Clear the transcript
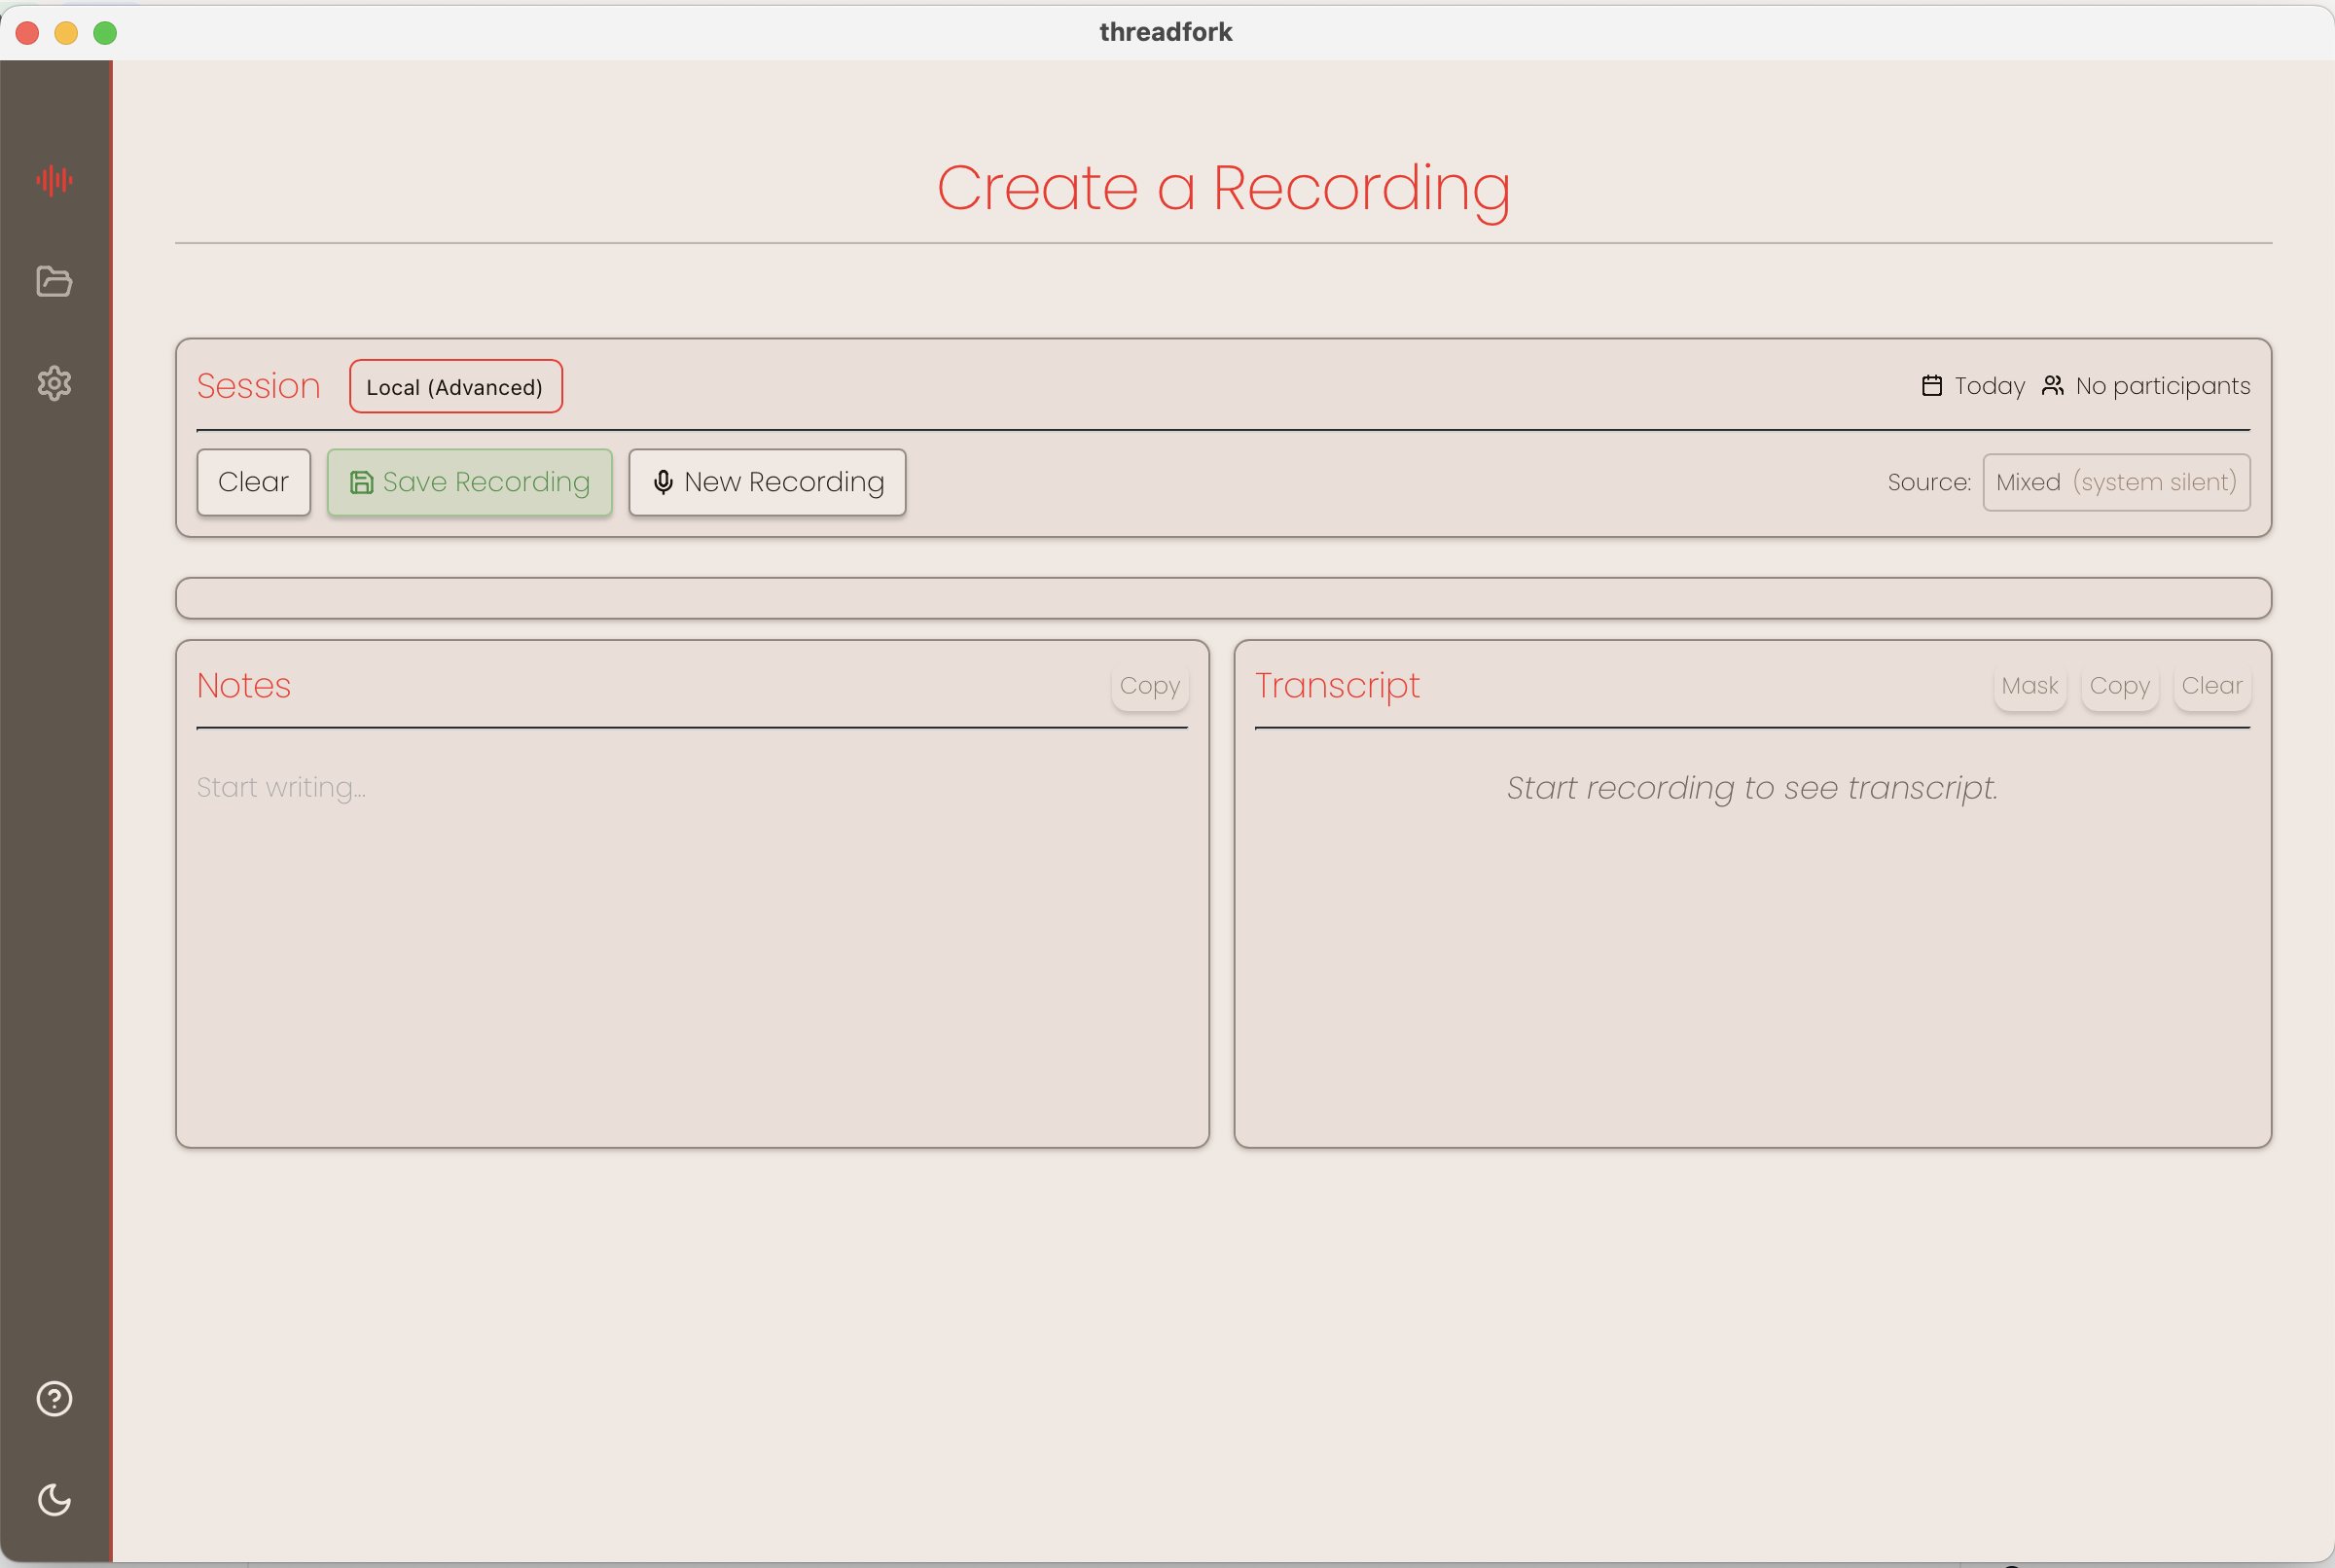 [x=2211, y=685]
